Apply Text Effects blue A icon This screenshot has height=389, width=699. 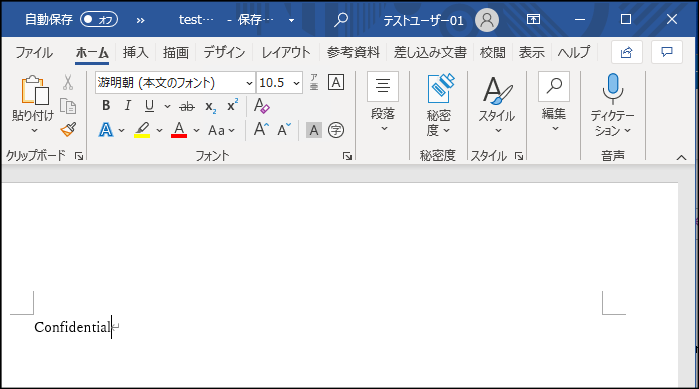(x=106, y=130)
